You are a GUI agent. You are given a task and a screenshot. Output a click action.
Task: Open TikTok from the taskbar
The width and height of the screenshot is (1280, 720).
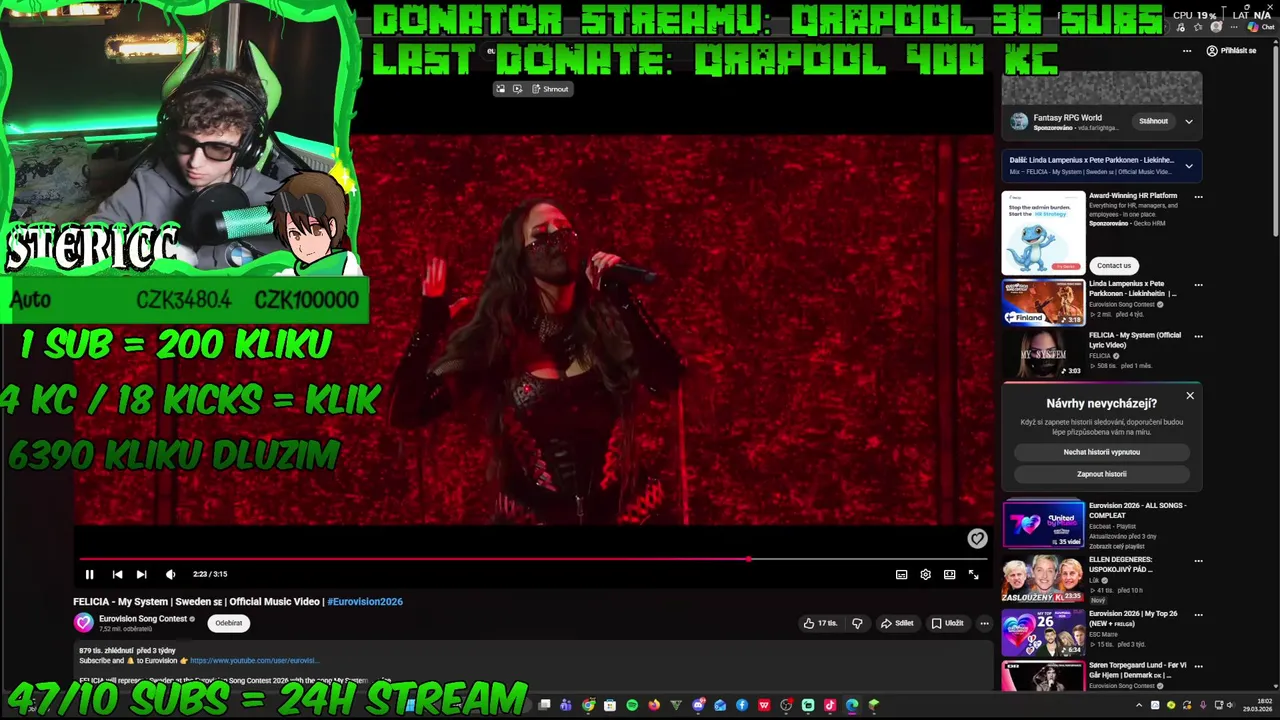830,705
